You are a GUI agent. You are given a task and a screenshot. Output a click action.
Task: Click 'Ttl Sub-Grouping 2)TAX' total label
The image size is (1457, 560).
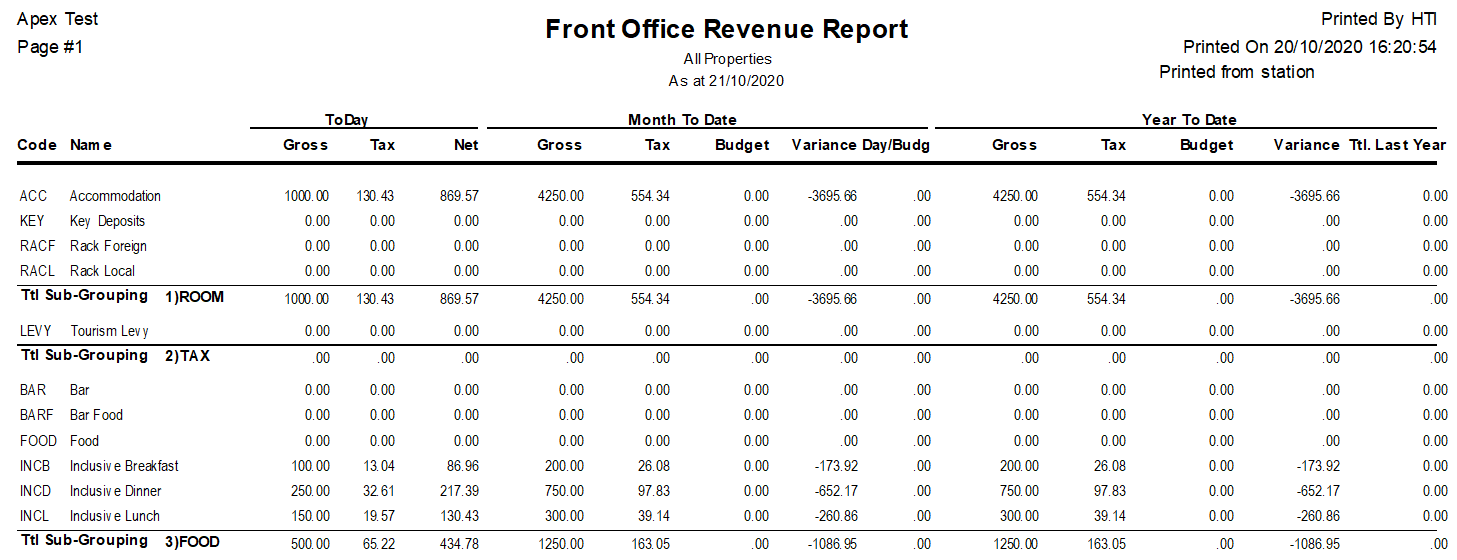[115, 356]
